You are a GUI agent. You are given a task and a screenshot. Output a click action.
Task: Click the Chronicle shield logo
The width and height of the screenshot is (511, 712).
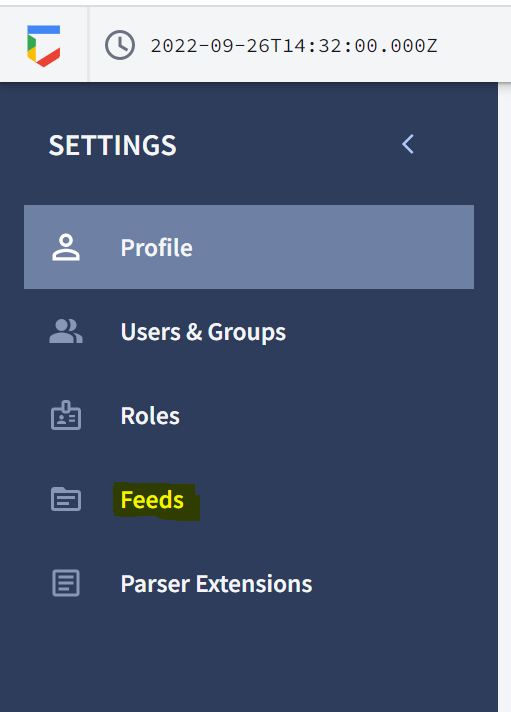coord(44,46)
